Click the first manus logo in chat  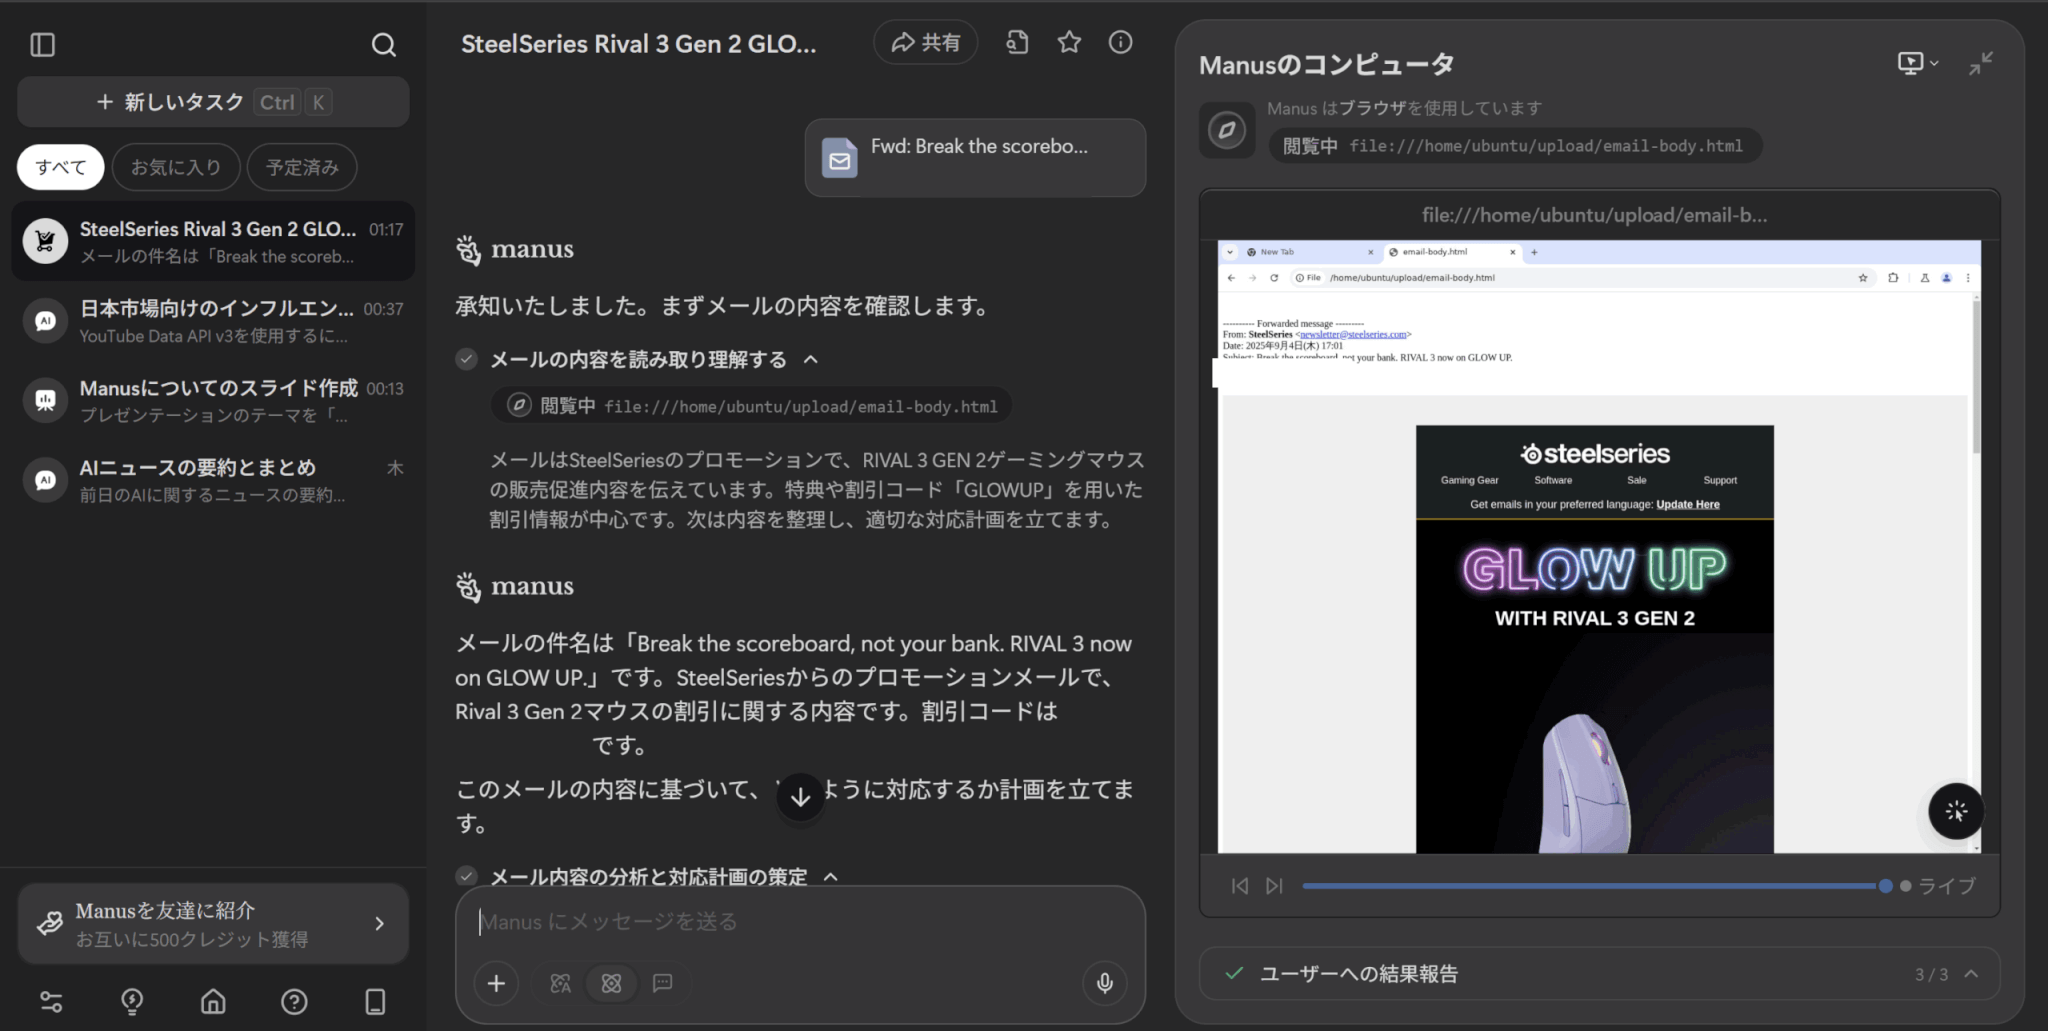[x=515, y=249]
